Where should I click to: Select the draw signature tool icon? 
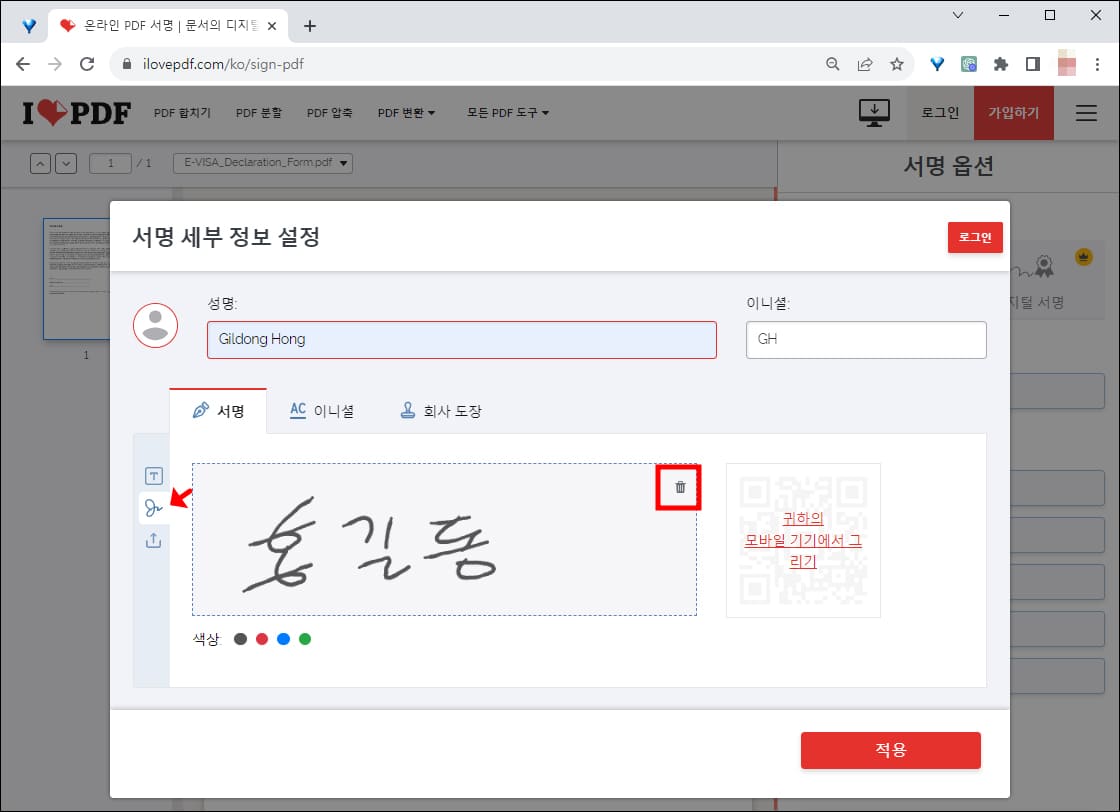(x=154, y=508)
